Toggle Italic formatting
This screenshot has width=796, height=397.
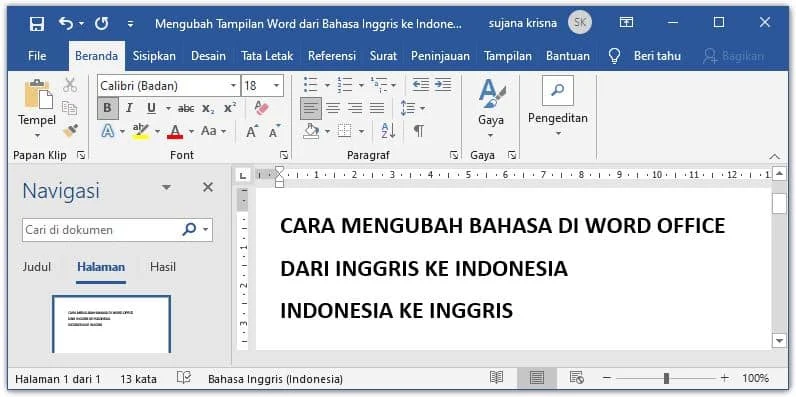(129, 108)
